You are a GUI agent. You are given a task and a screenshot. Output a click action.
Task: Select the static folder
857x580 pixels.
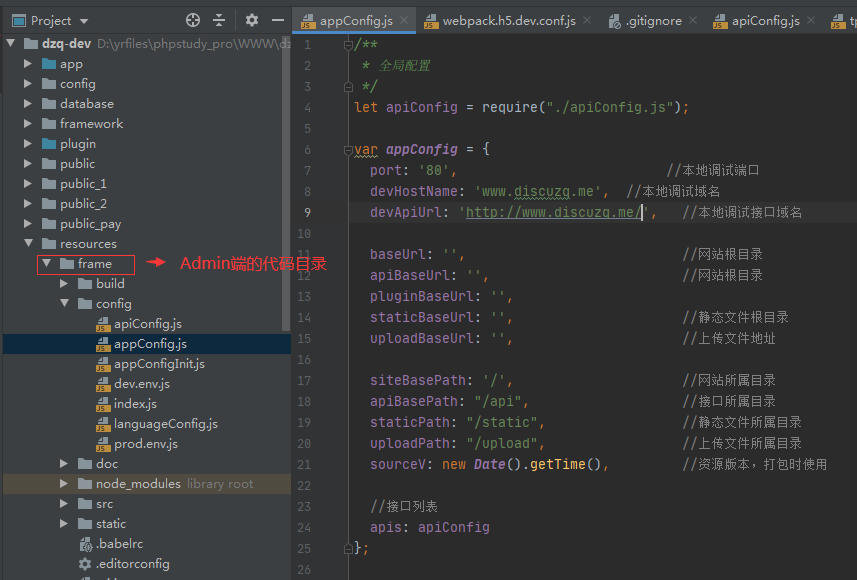click(111, 524)
